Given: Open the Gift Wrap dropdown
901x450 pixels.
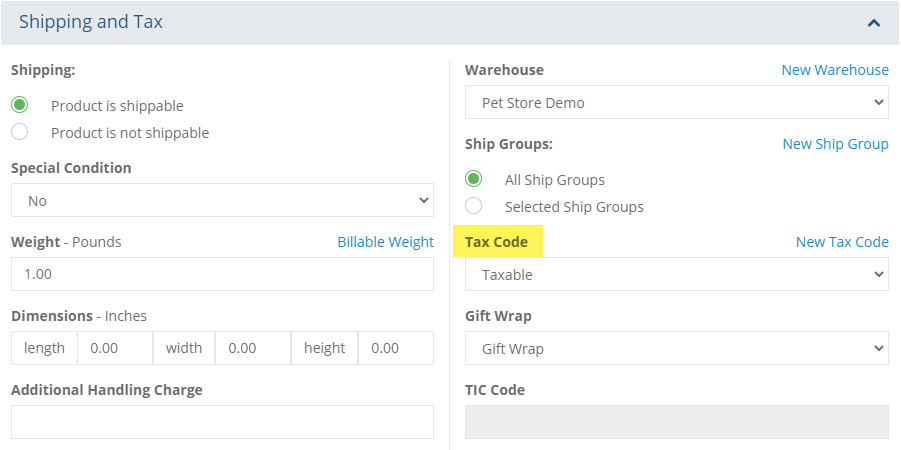Looking at the screenshot, I should click(676, 348).
